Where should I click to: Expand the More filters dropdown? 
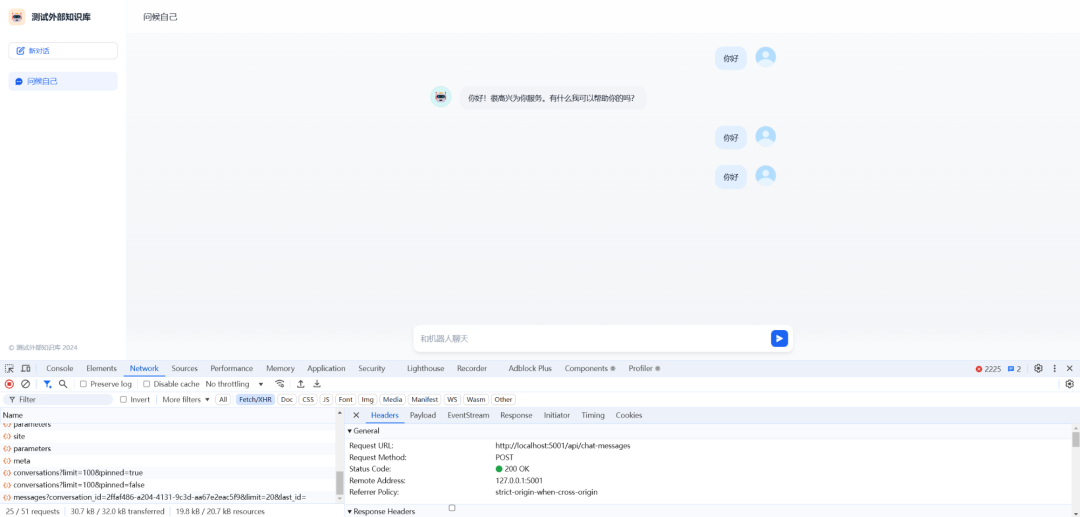click(x=186, y=399)
